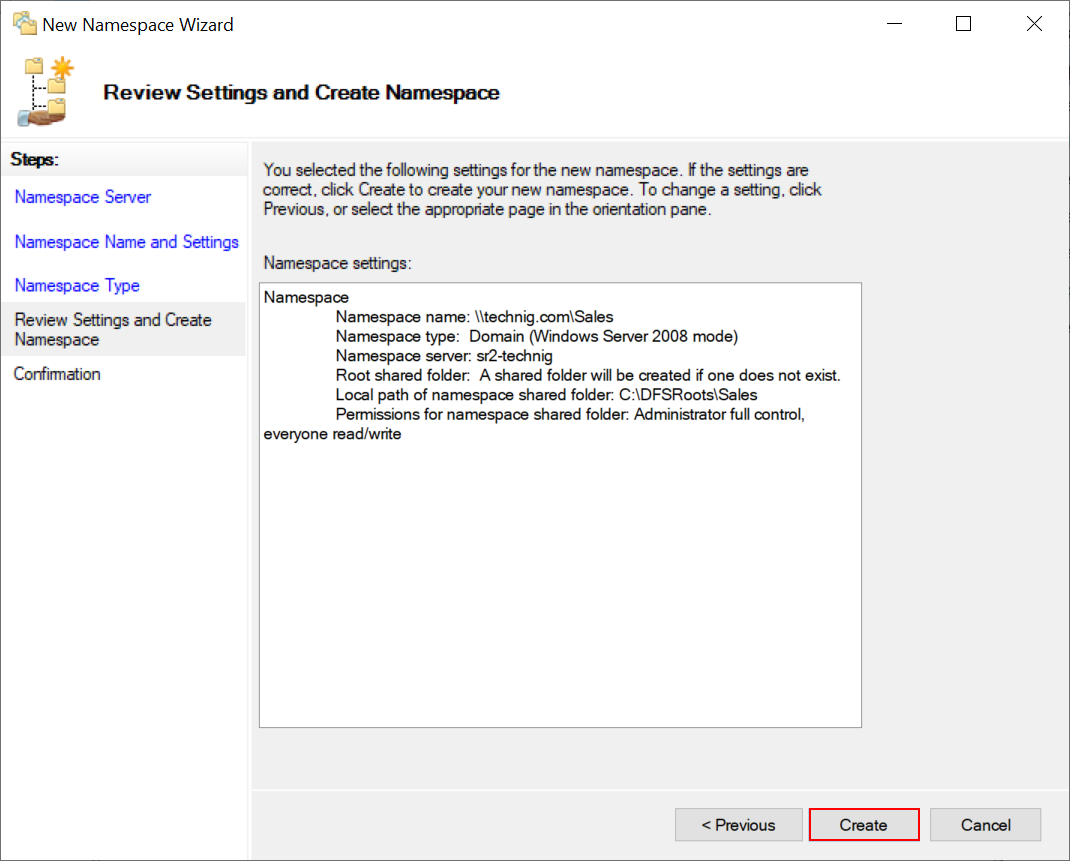Cancel the namespace wizard

pos(985,824)
